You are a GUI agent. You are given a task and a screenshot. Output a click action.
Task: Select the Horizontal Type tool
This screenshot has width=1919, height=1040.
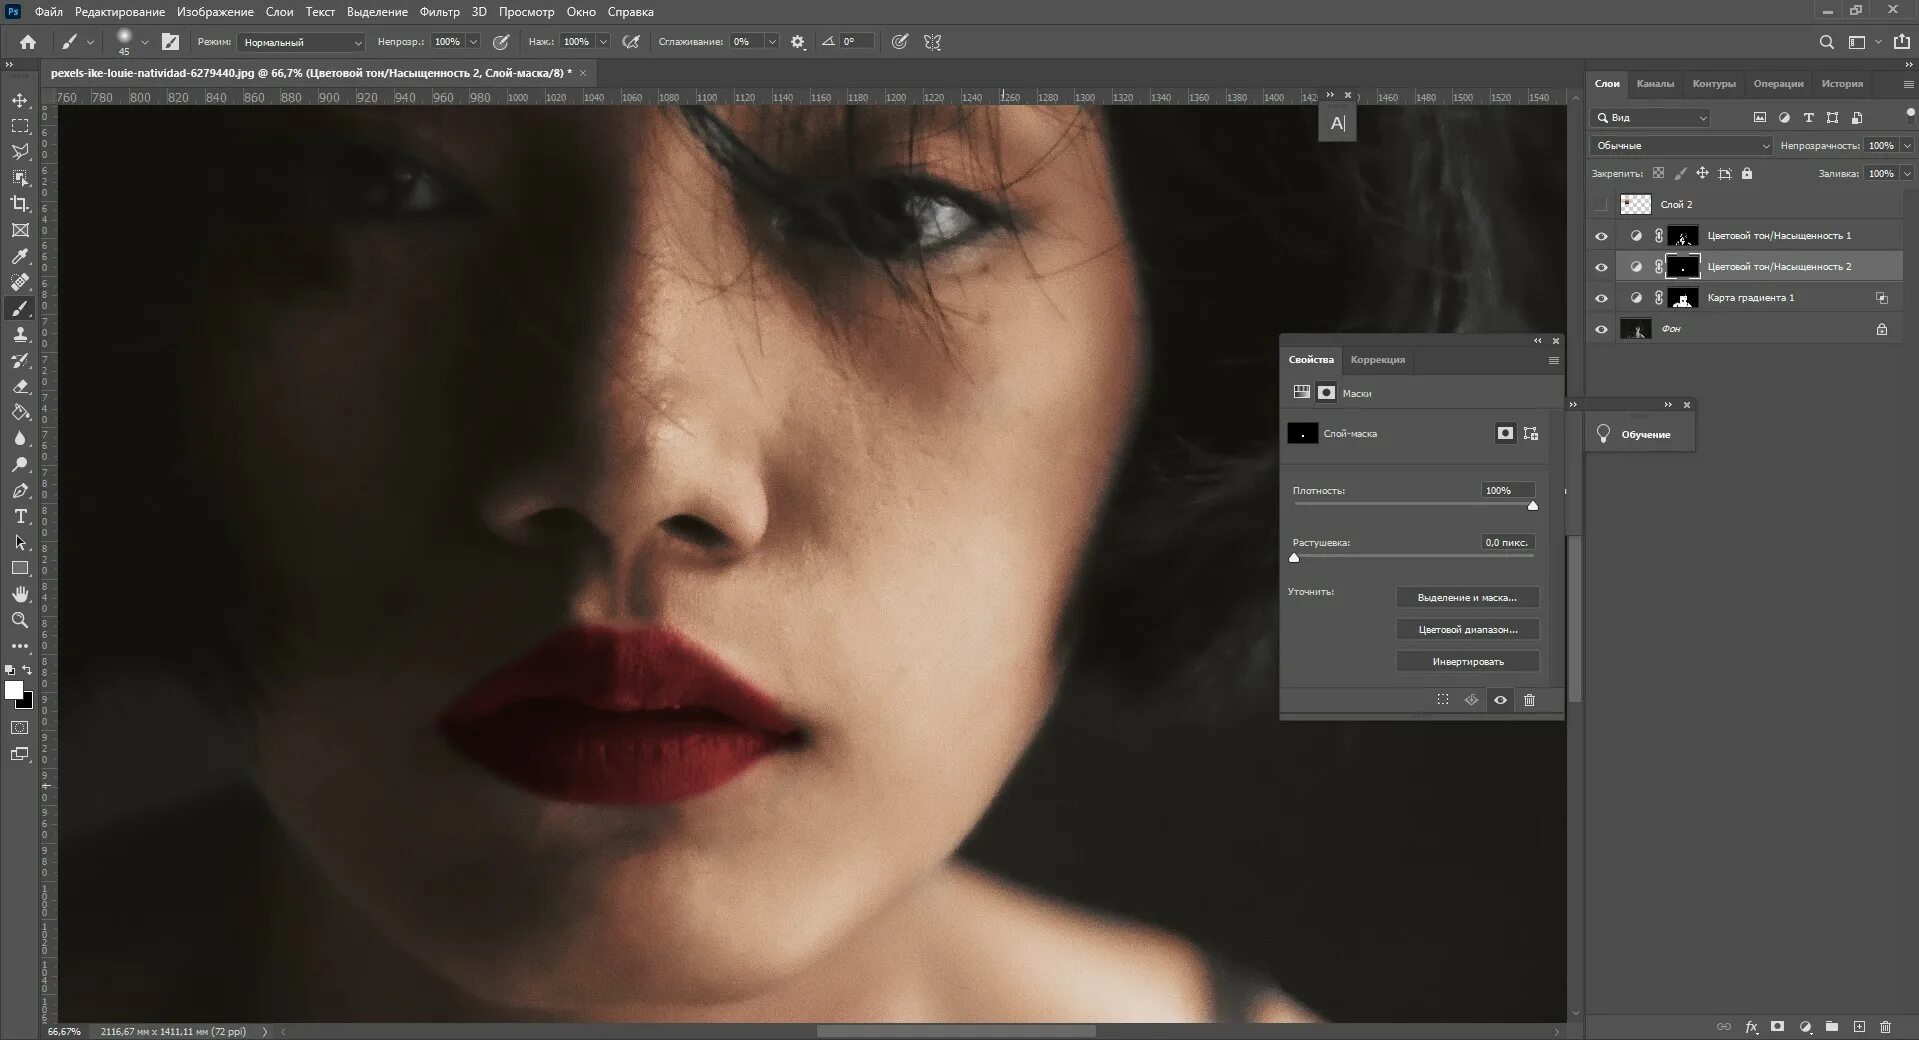point(20,517)
